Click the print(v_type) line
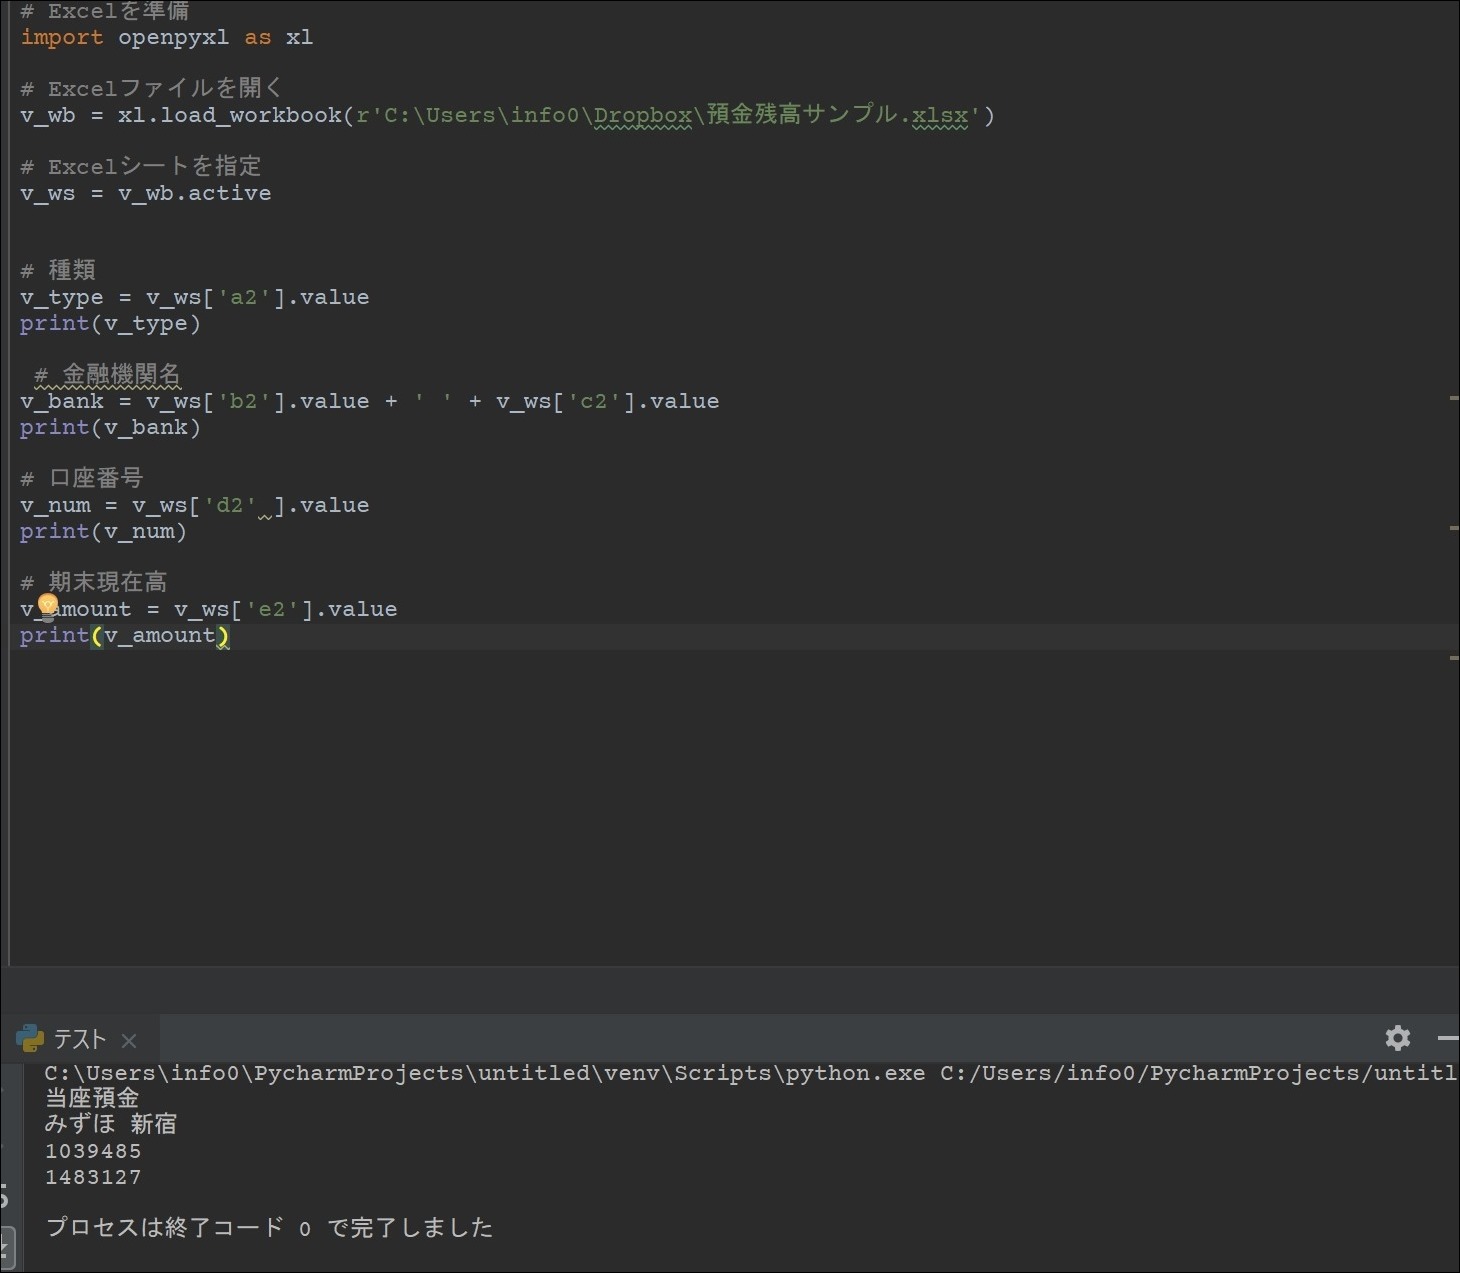 (x=110, y=323)
